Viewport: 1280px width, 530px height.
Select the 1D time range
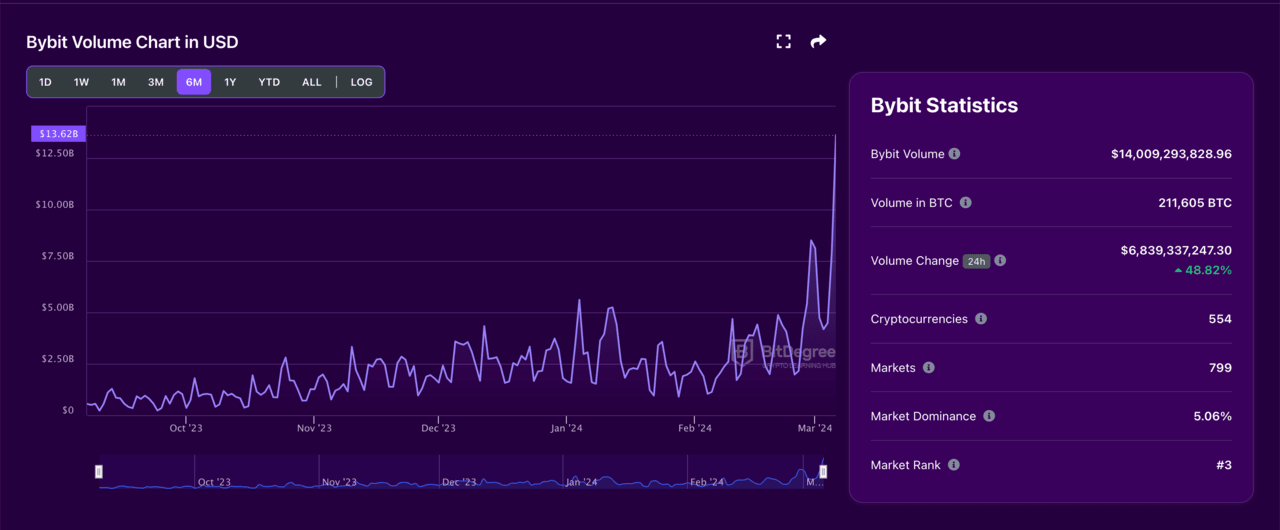point(45,82)
